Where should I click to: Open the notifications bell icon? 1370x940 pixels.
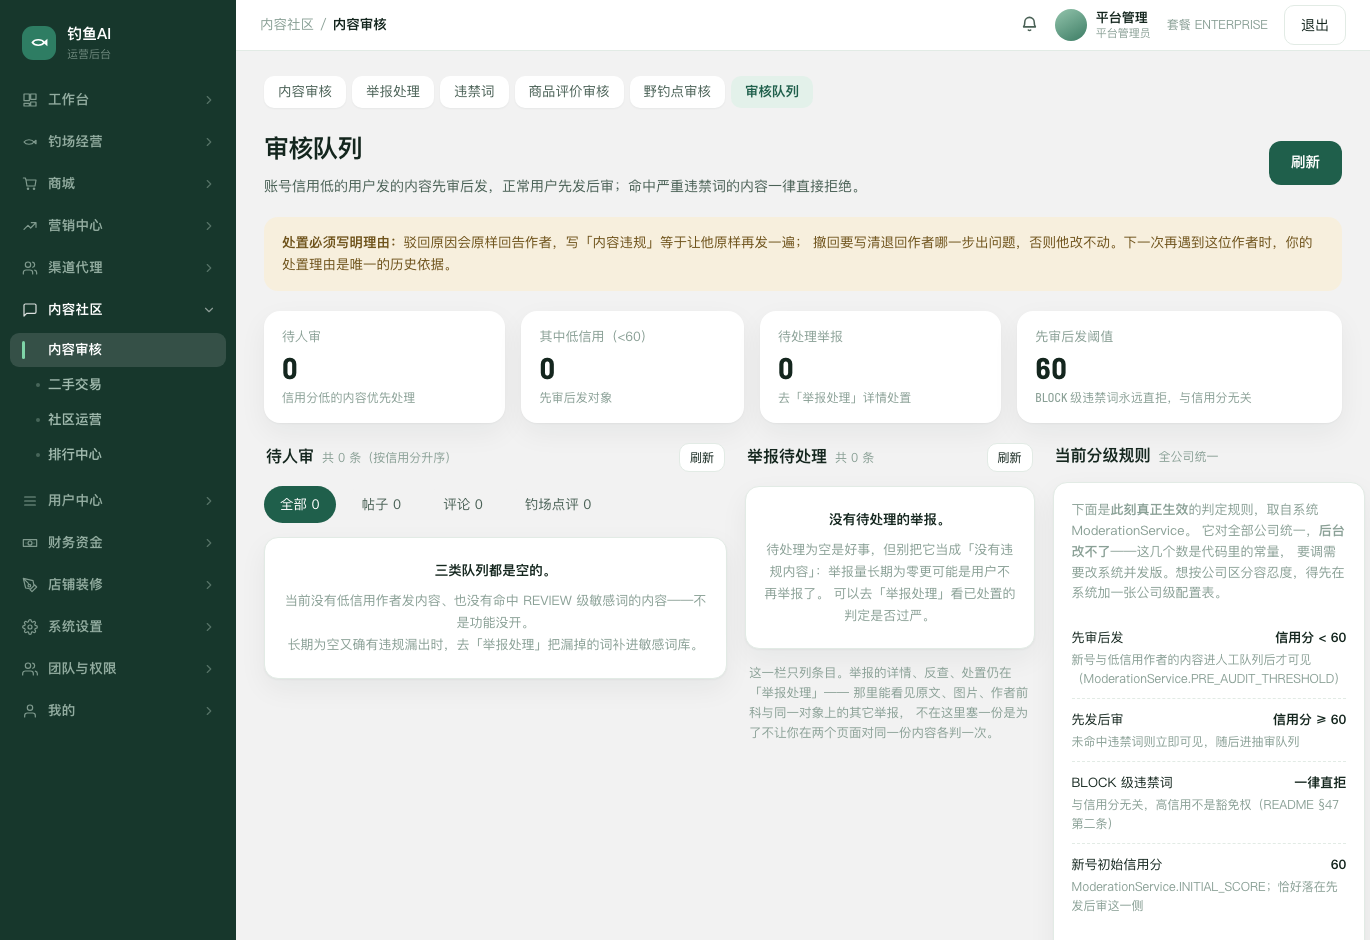(x=1029, y=24)
